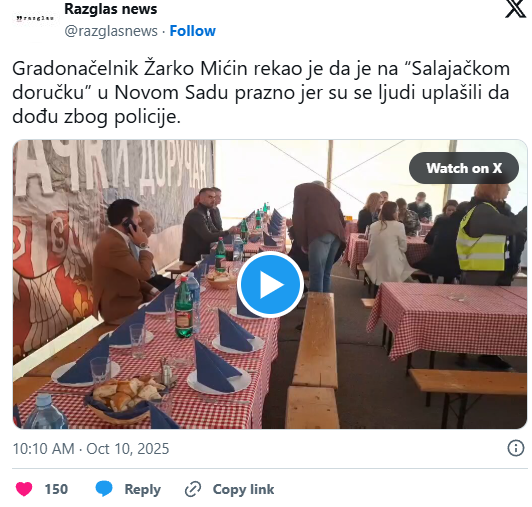Like the tweet with heart icon
The image size is (532, 507).
pyautogui.click(x=24, y=489)
